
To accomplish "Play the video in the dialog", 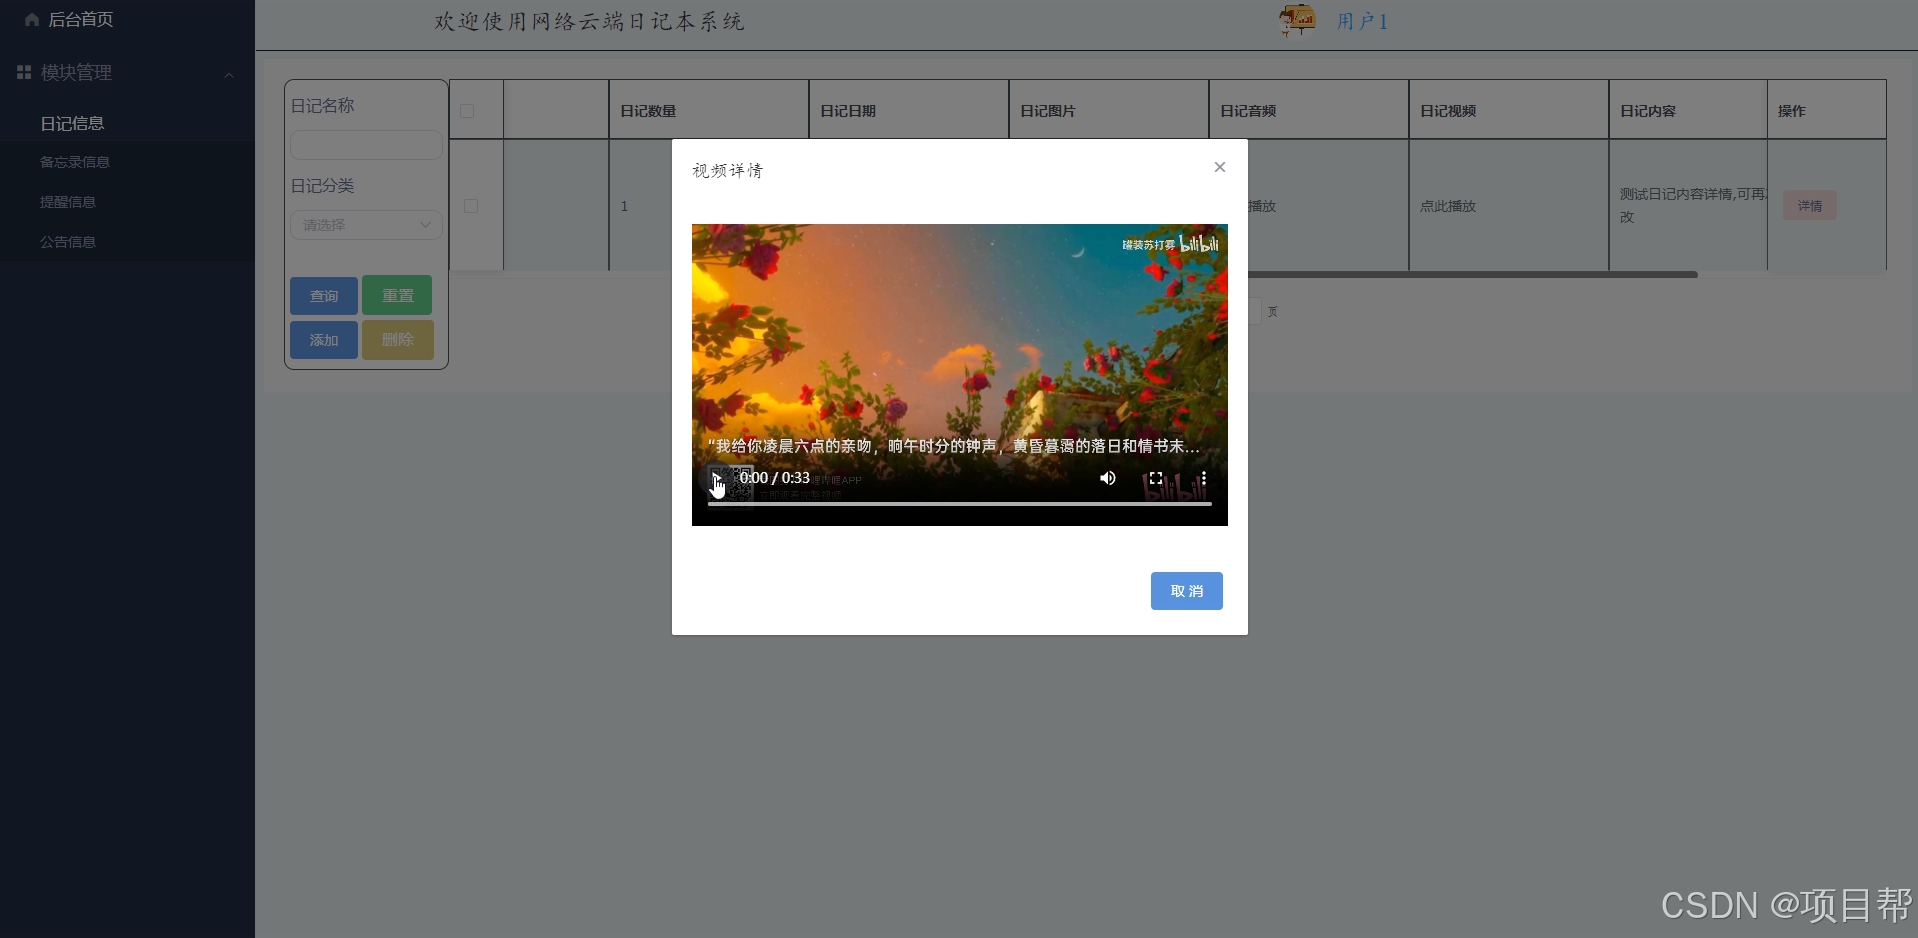I will pyautogui.click(x=716, y=479).
